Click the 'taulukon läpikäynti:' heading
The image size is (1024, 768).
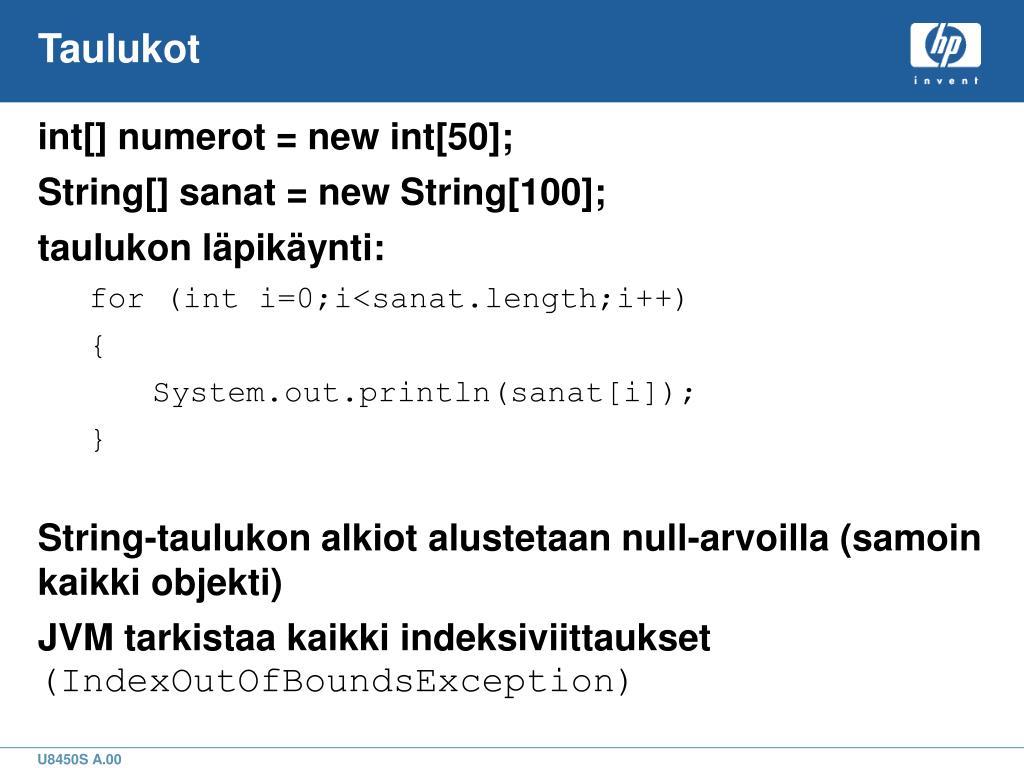tap(211, 249)
